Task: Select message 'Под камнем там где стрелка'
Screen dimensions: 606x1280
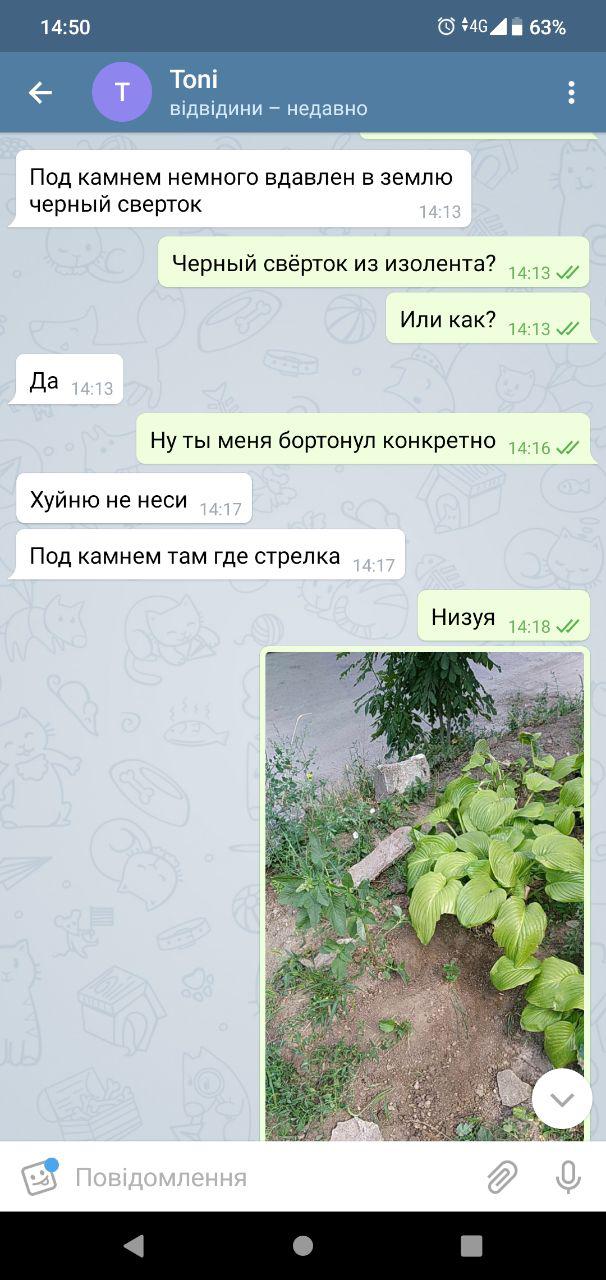Action: click(210, 555)
